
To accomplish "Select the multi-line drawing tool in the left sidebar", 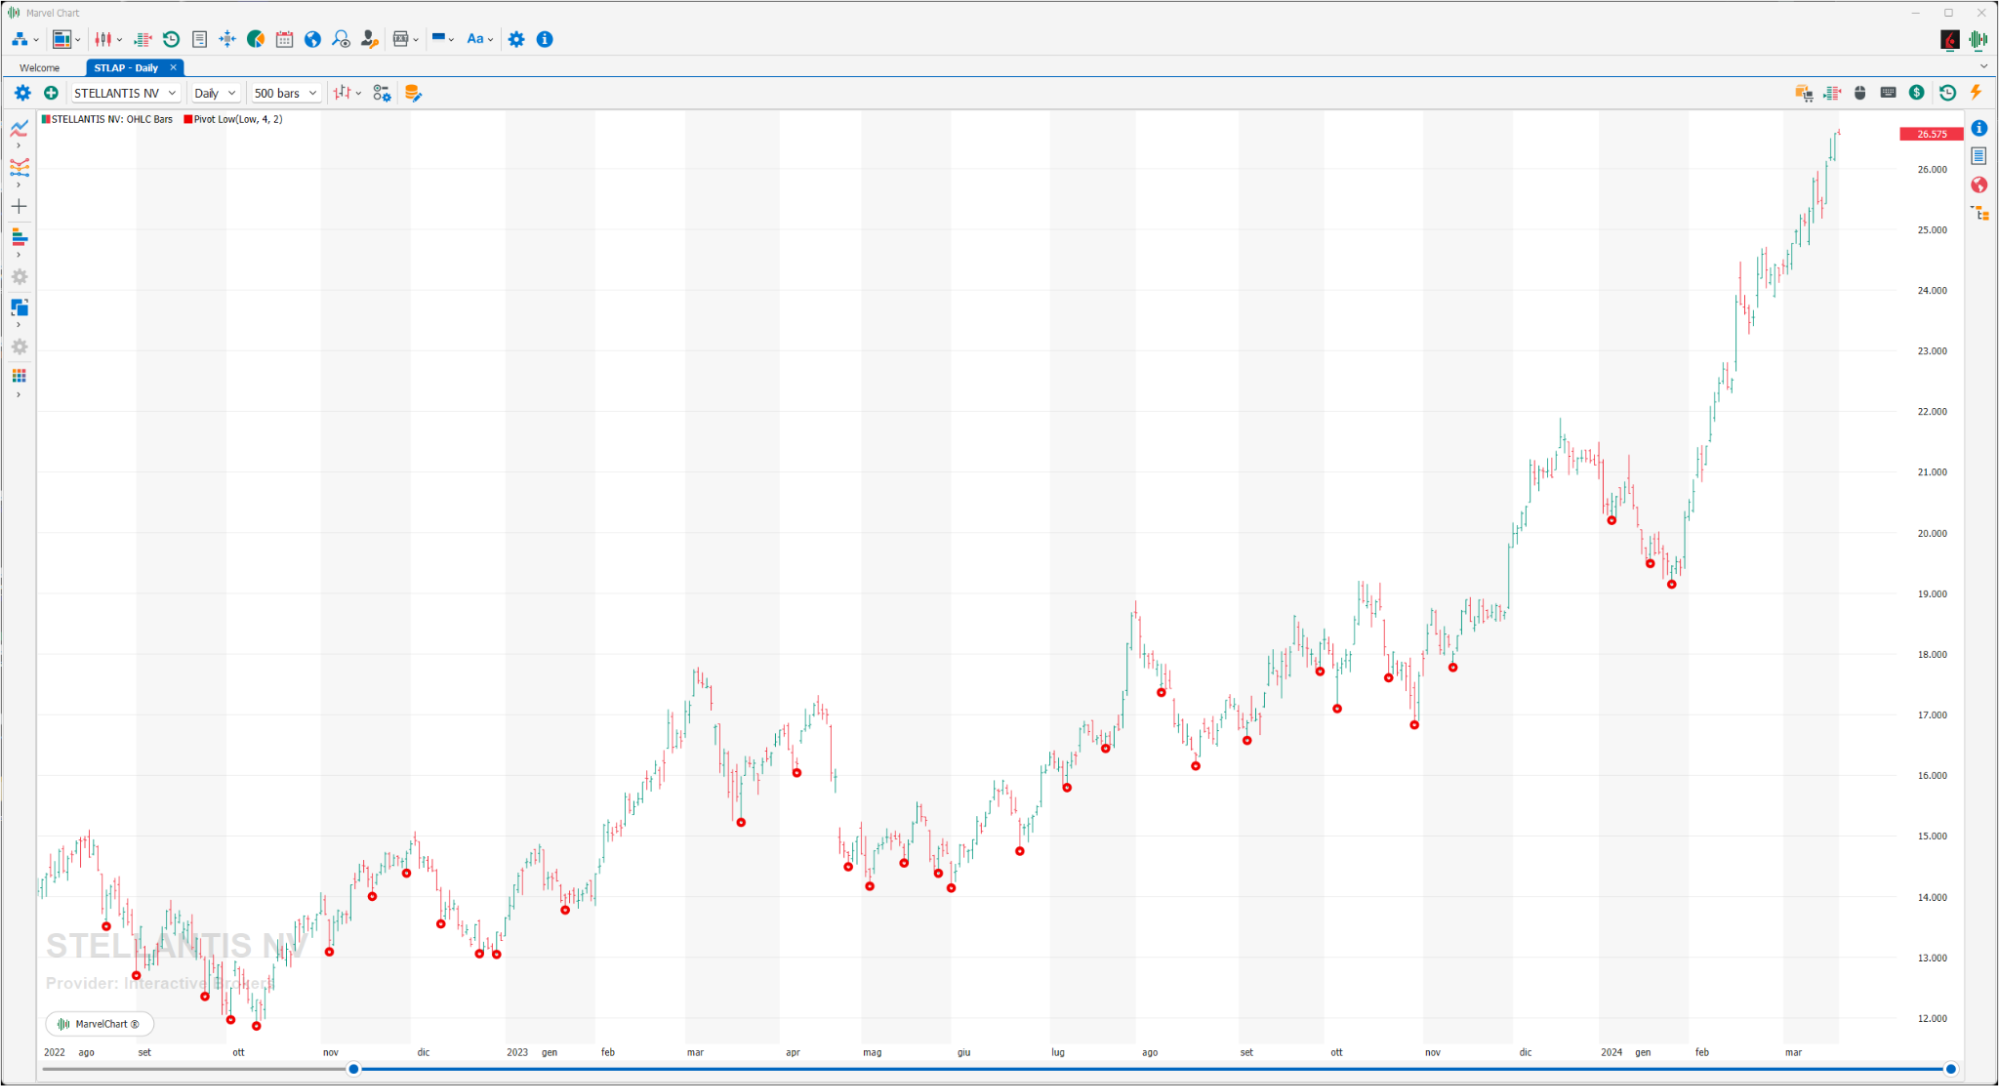I will click(19, 167).
